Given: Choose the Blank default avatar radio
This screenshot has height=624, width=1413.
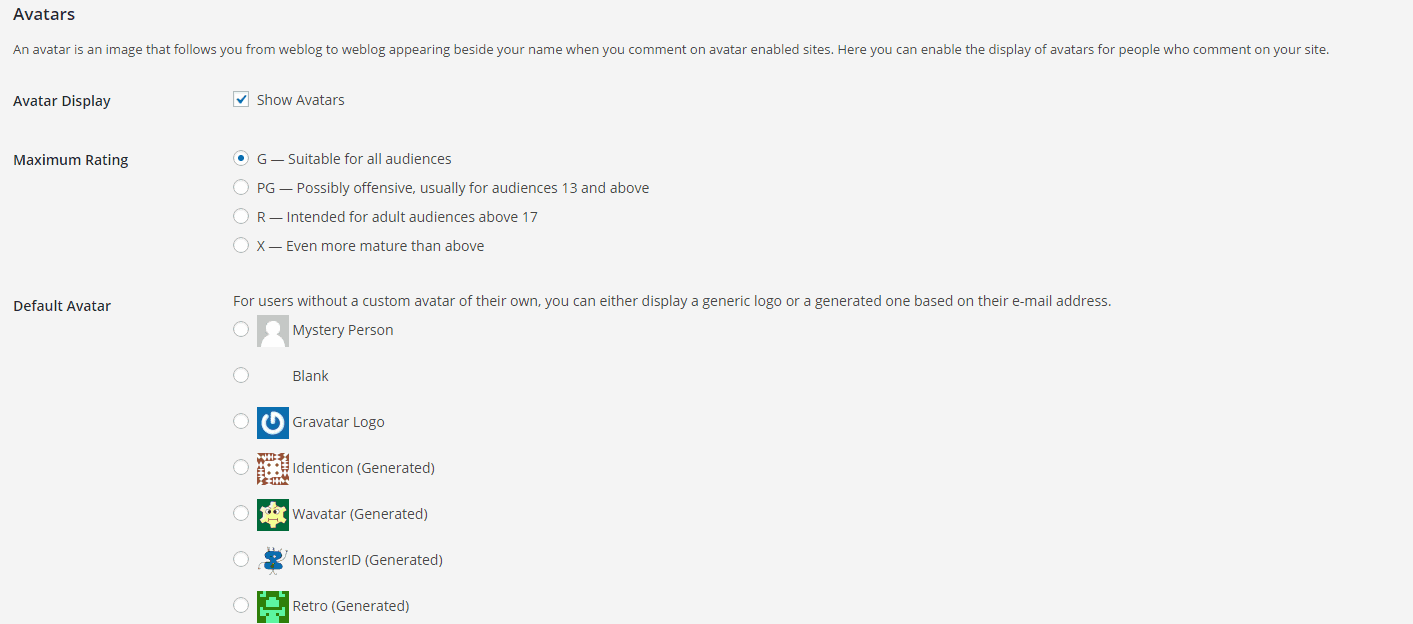Looking at the screenshot, I should [x=241, y=375].
